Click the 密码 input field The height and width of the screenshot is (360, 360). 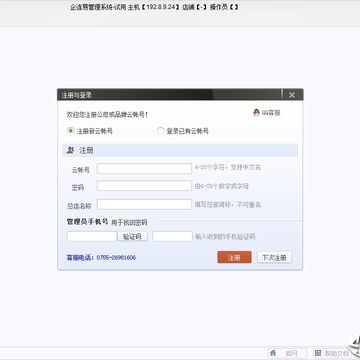coord(144,186)
